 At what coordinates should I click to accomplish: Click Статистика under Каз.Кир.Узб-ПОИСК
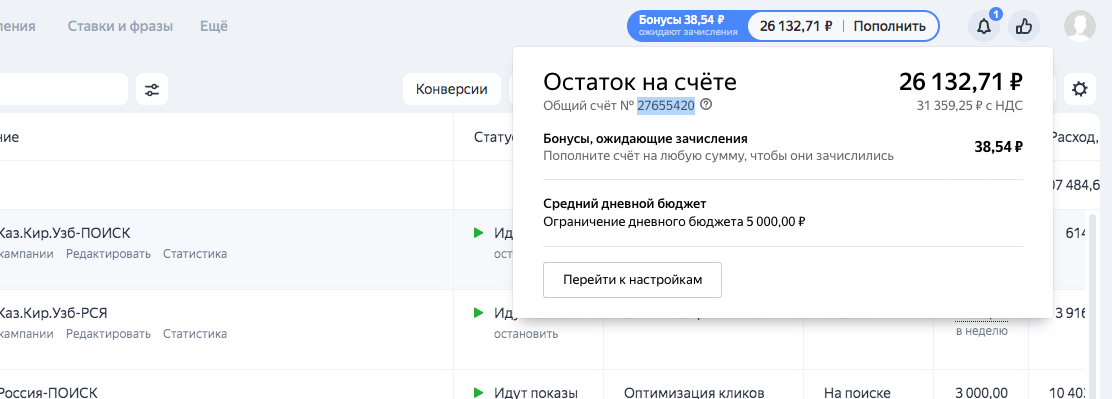195,254
